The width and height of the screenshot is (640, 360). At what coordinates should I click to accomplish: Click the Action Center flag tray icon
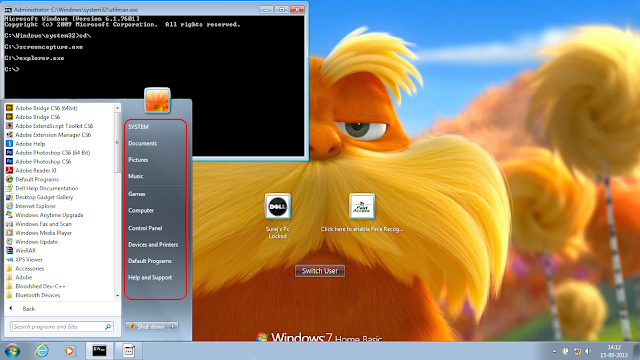tap(565, 351)
